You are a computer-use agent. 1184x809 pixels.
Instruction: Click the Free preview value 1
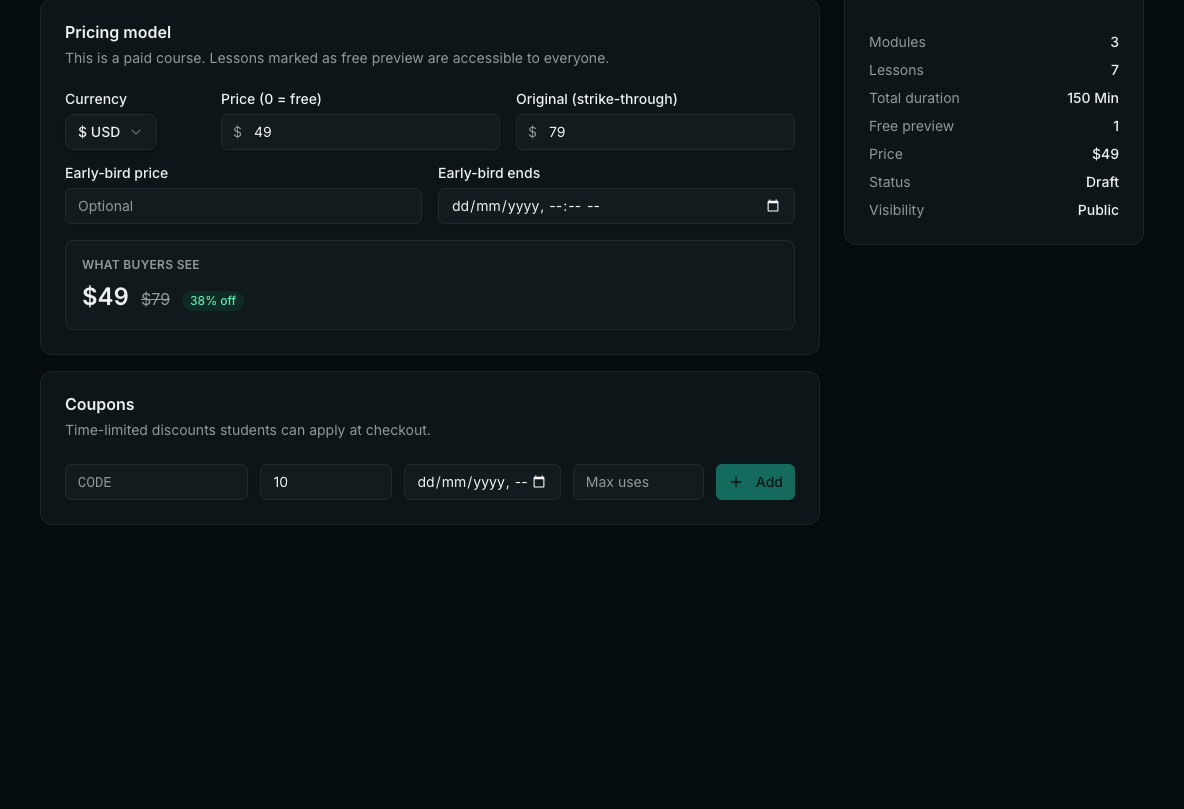tap(1116, 126)
